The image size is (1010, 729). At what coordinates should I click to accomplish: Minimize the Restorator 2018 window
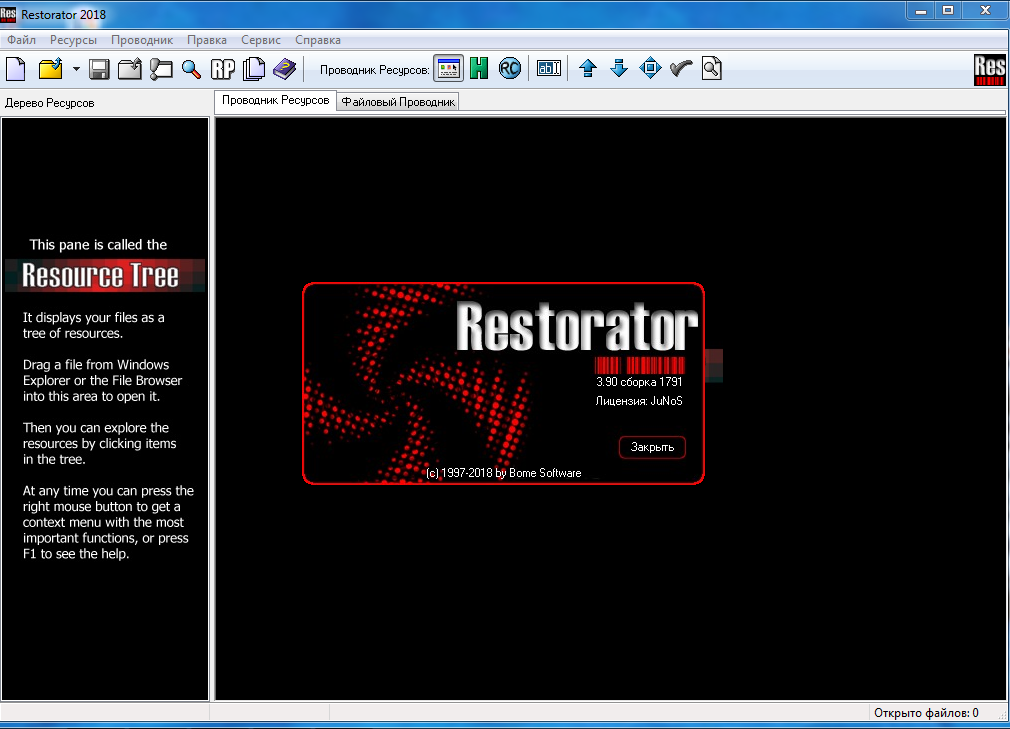pos(921,11)
